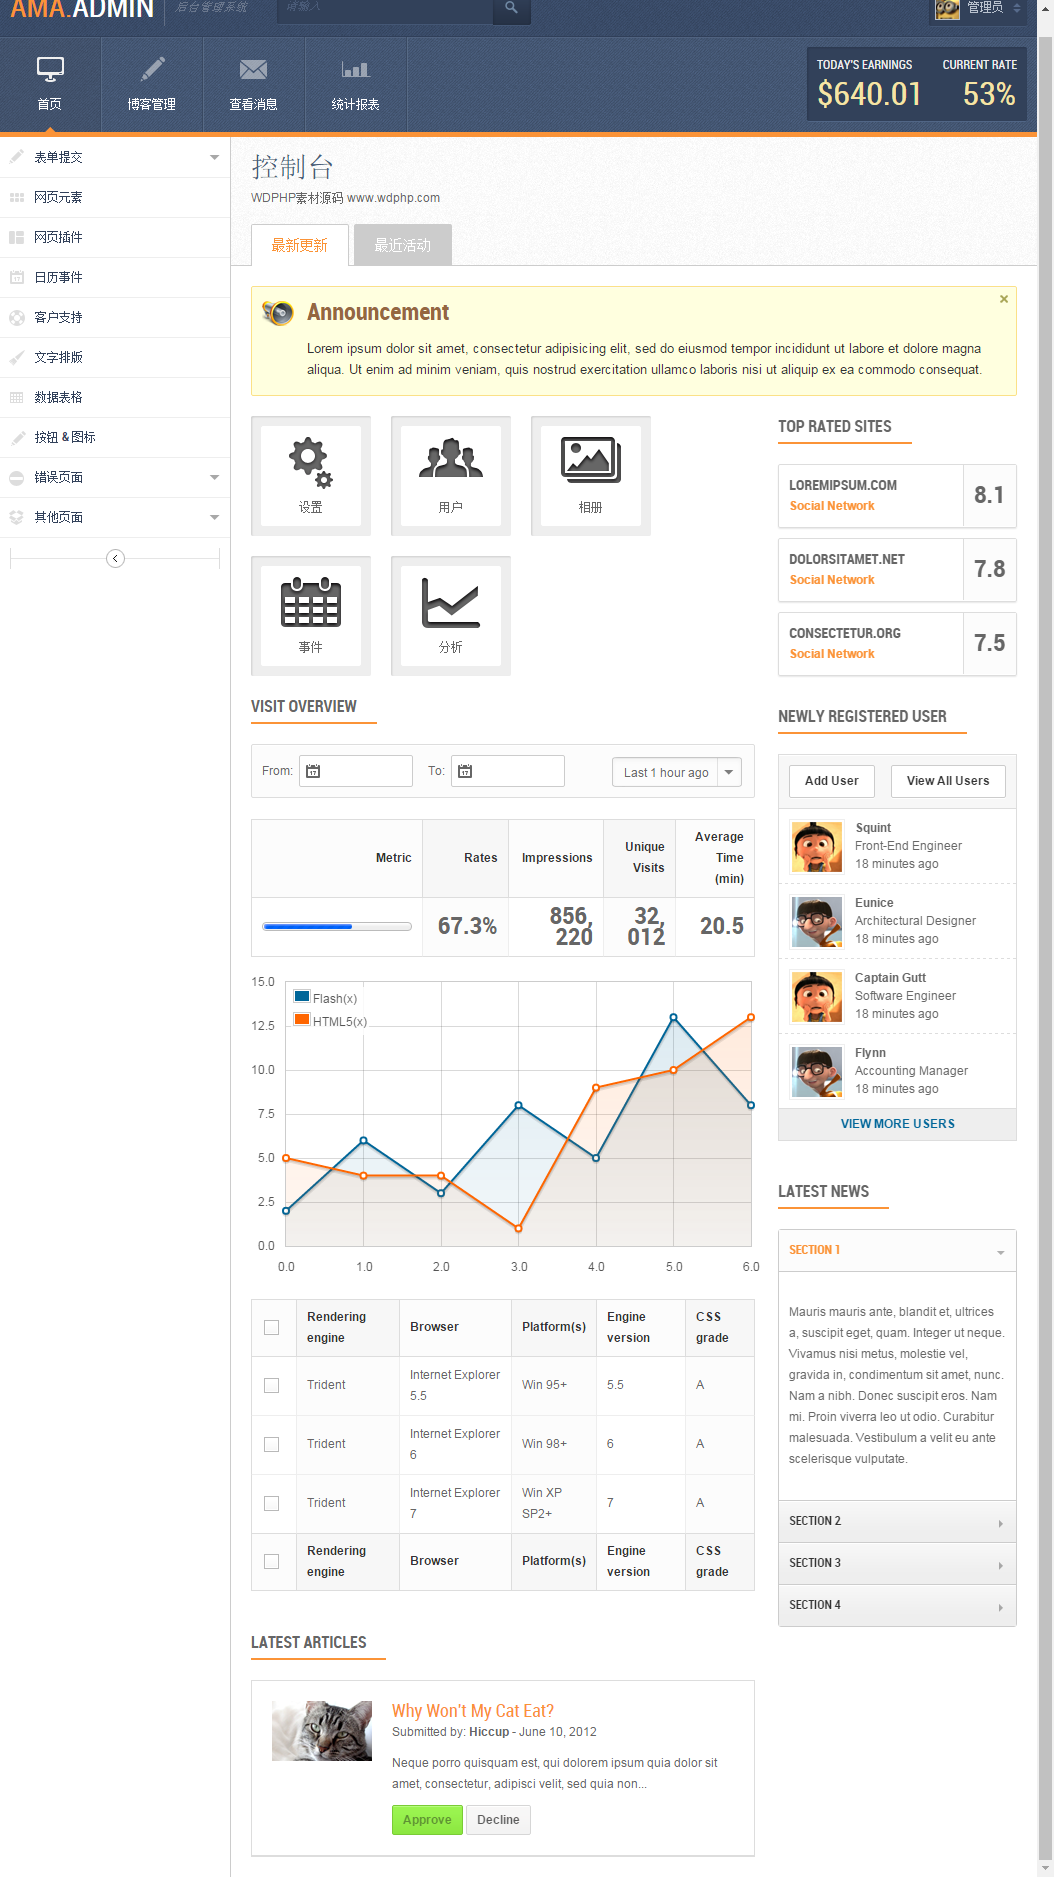Select 数据表格 in the sidebar menu
Image resolution: width=1054 pixels, height=1877 pixels.
click(x=59, y=397)
